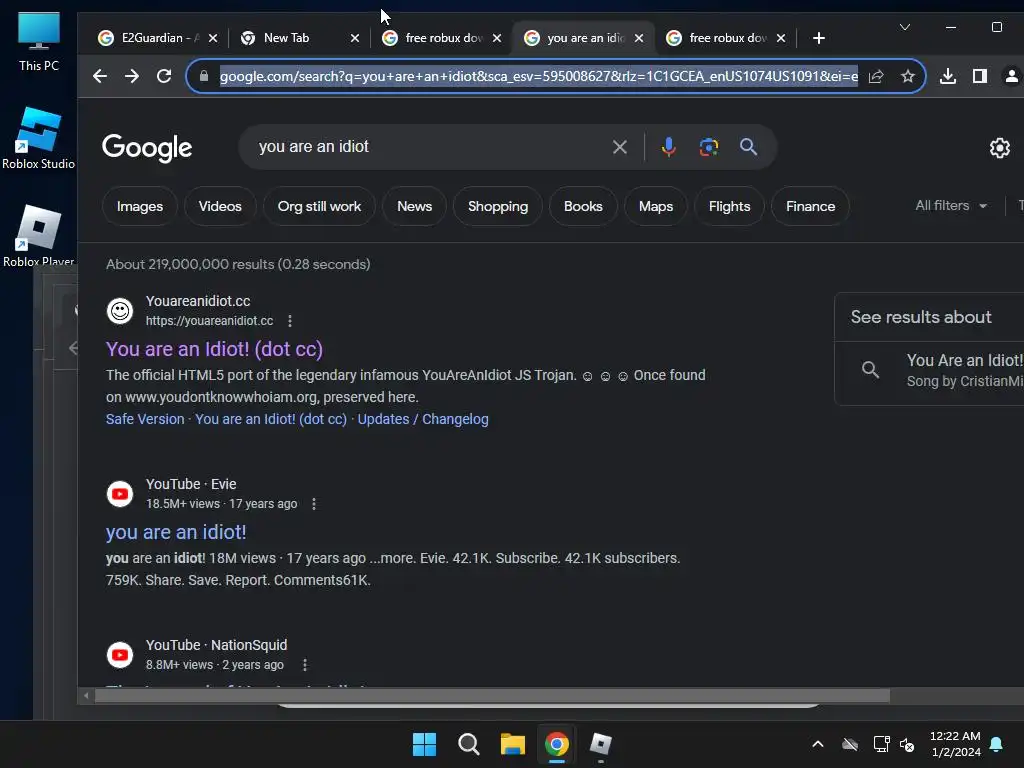Viewport: 1024px width, 768px height.
Task: Filter results by Images
Action: [140, 206]
